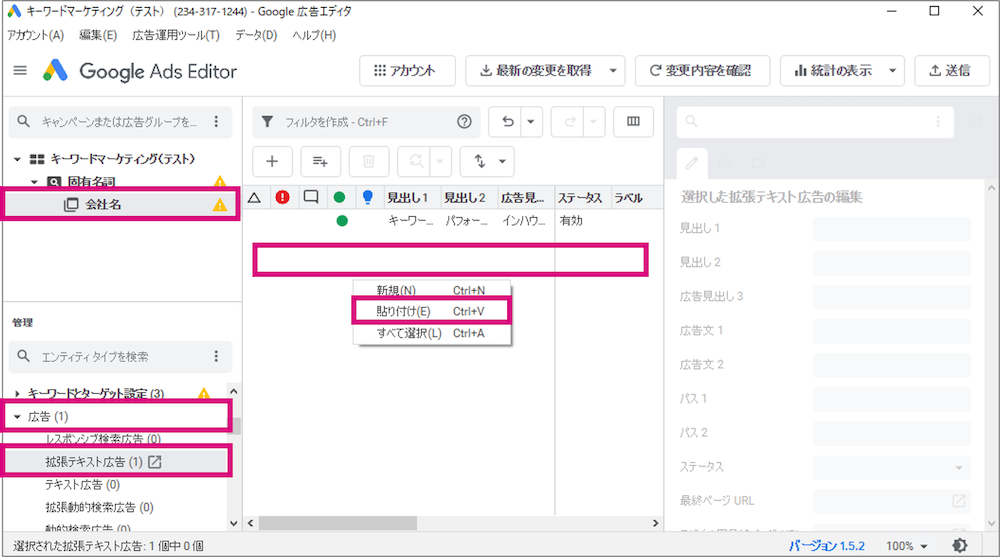This screenshot has width=1000, height=557.
Task: Open dropdown beside import/export arrows
Action: pyautogui.click(x=503, y=161)
